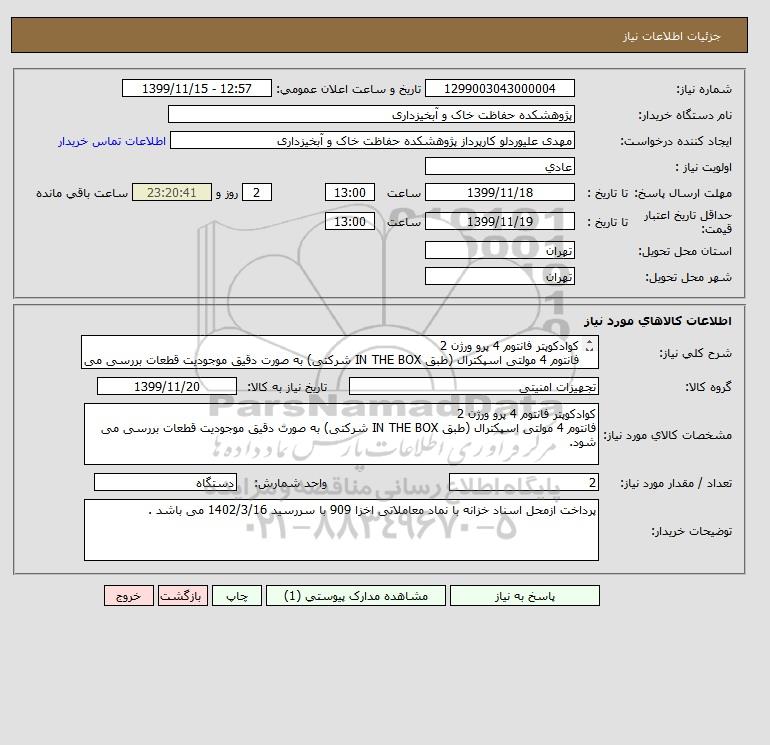770x745 pixels.
Task: Click the public announcement date field 1399/11/15 - 12:57
Action: (196, 88)
